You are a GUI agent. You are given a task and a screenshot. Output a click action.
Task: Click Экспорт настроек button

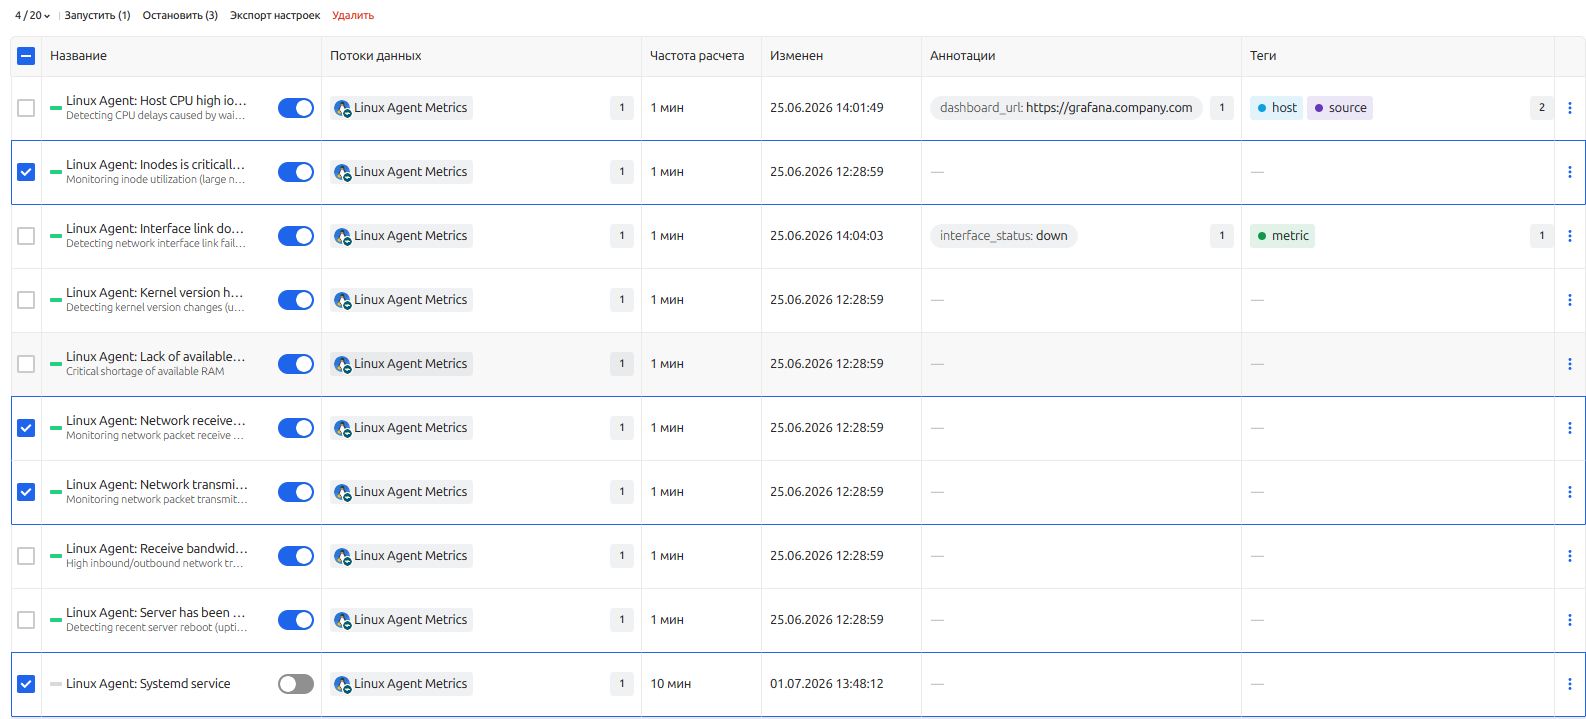pos(275,15)
